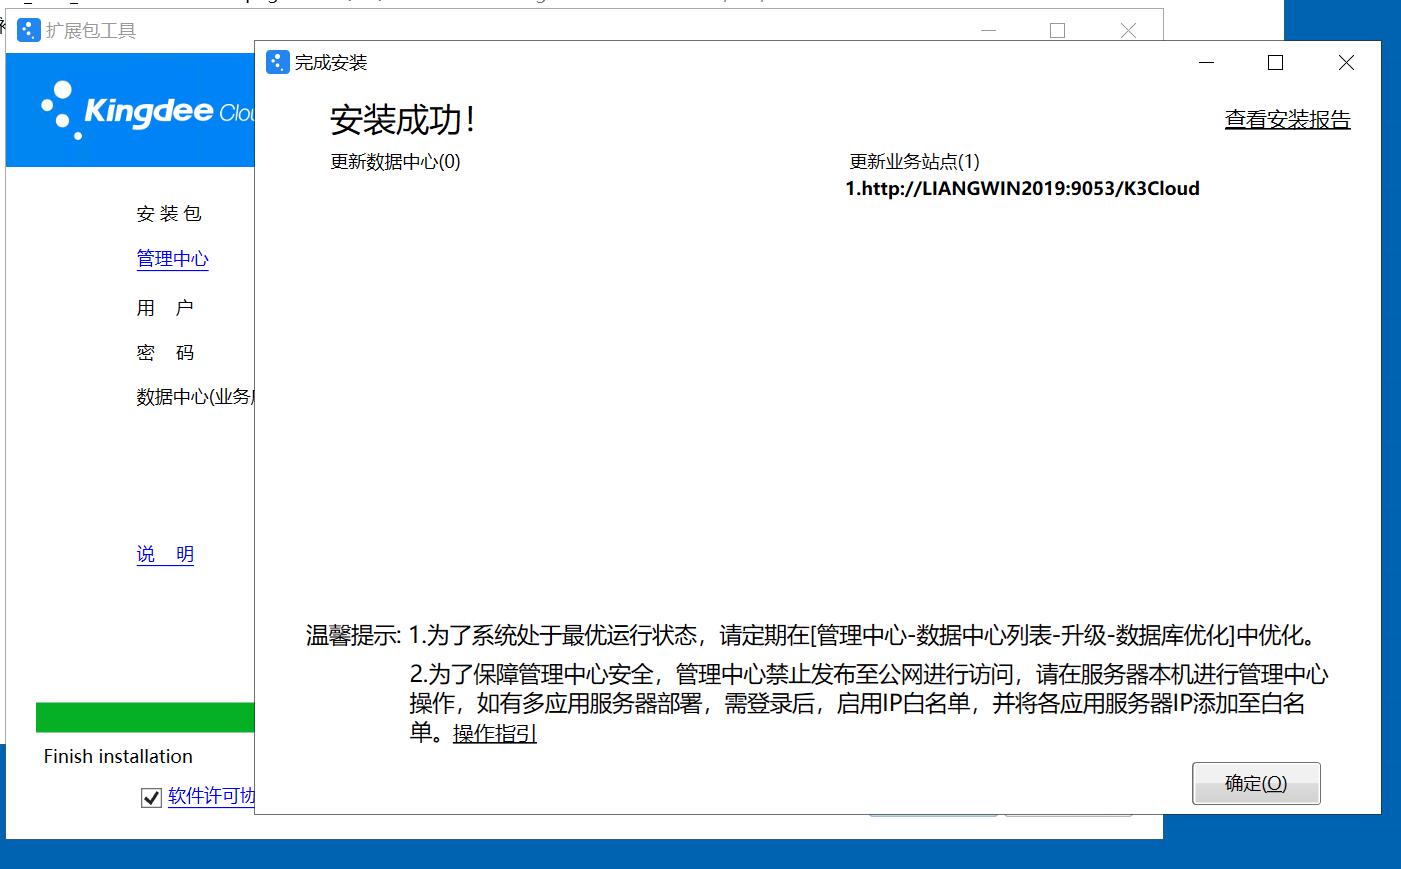Select the LIANGWIN2019 K3Cloud site URL

1022,189
